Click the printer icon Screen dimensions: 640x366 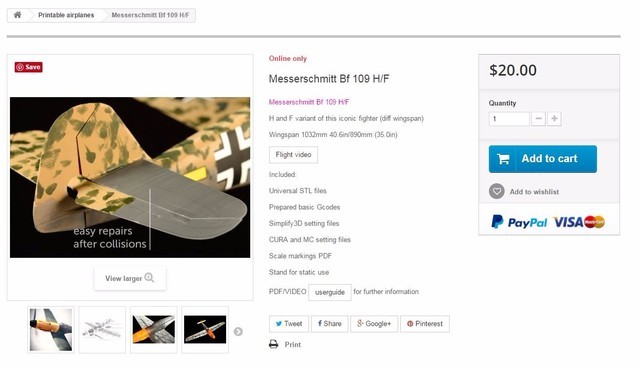tap(273, 344)
